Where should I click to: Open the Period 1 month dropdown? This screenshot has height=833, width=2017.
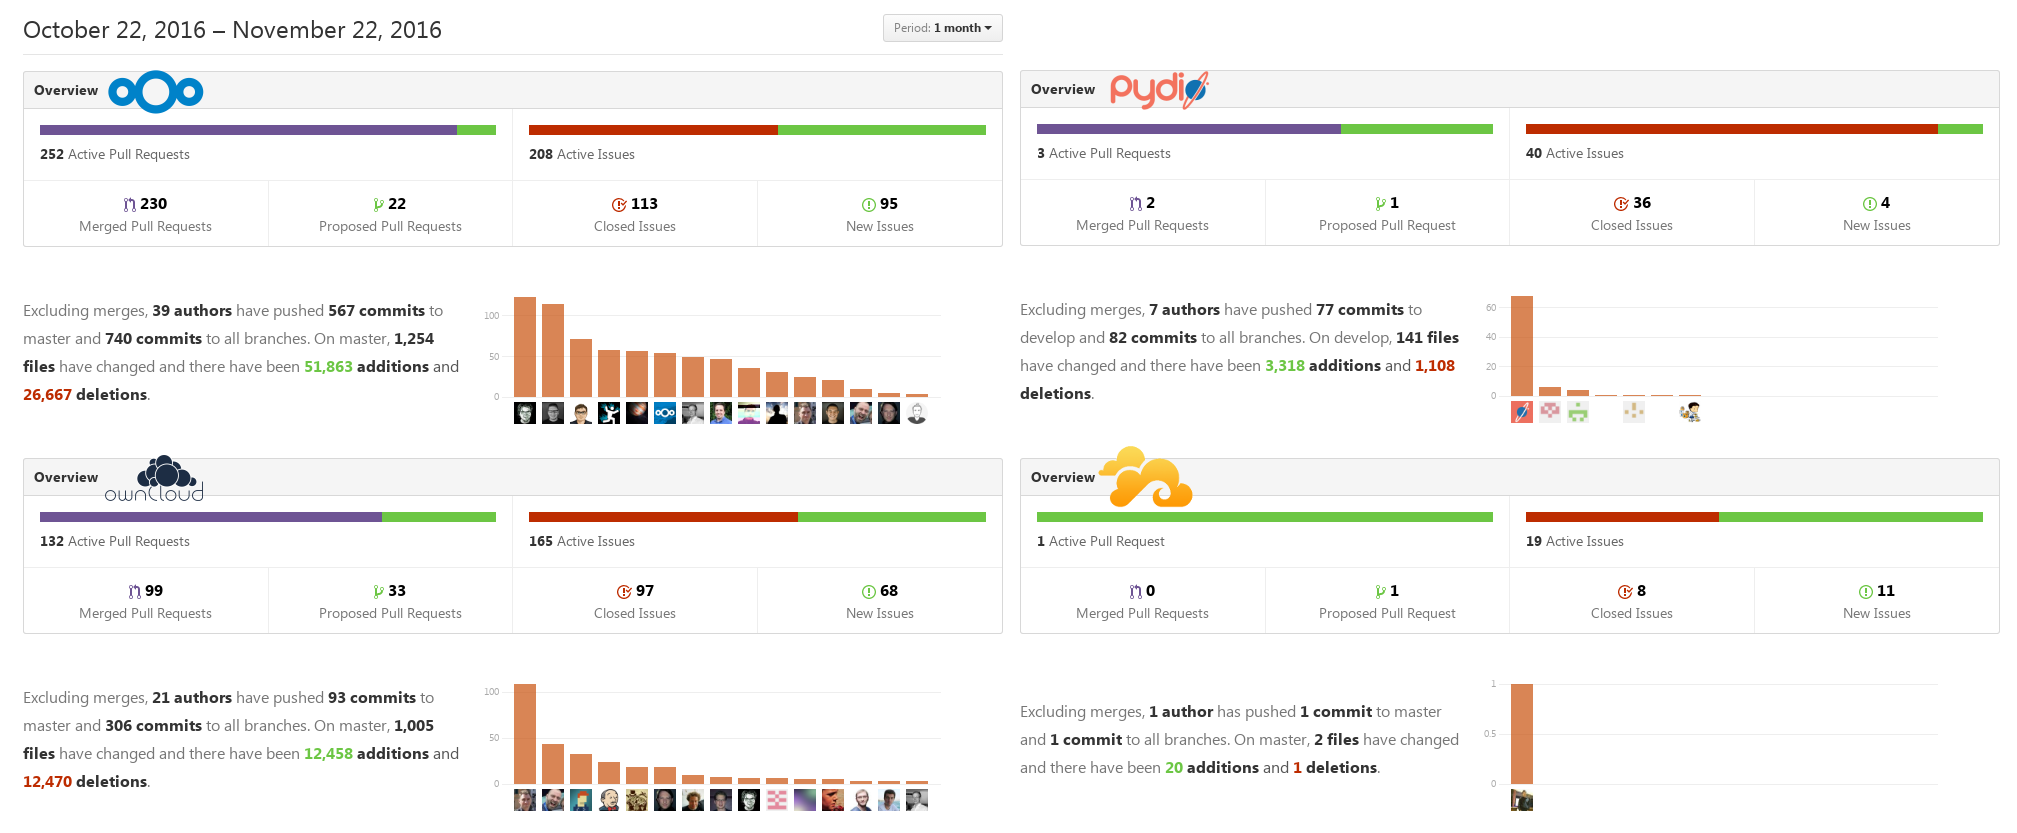942,28
